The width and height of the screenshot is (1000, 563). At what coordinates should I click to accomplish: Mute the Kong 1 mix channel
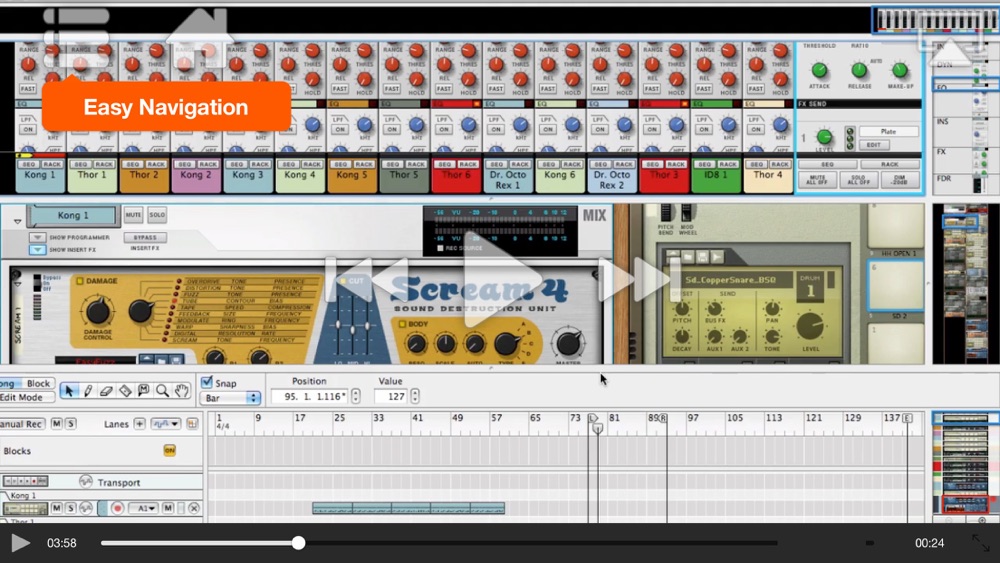coord(133,215)
